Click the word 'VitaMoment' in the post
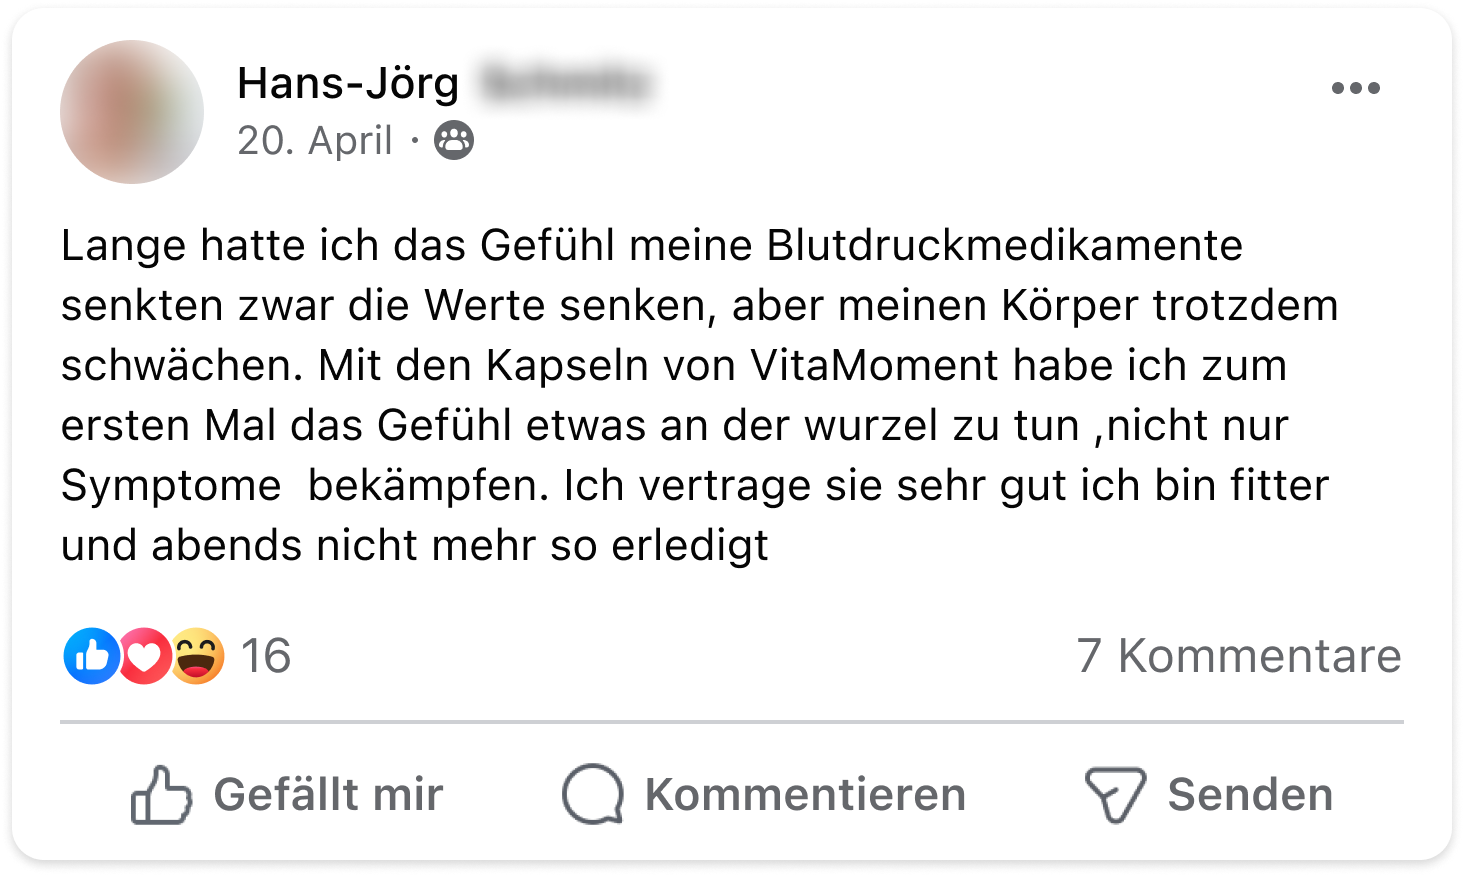 coord(874,366)
